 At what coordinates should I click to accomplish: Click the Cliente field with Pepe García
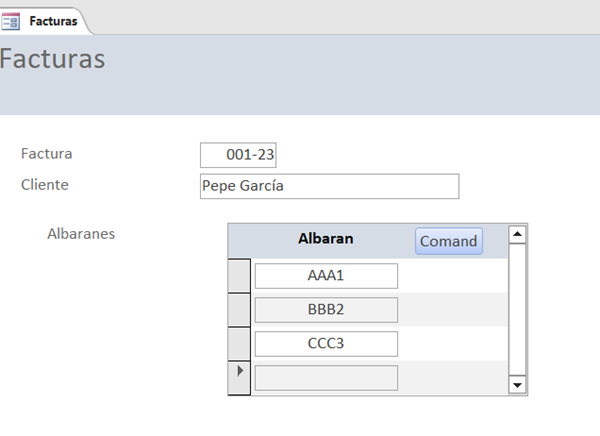click(x=329, y=186)
